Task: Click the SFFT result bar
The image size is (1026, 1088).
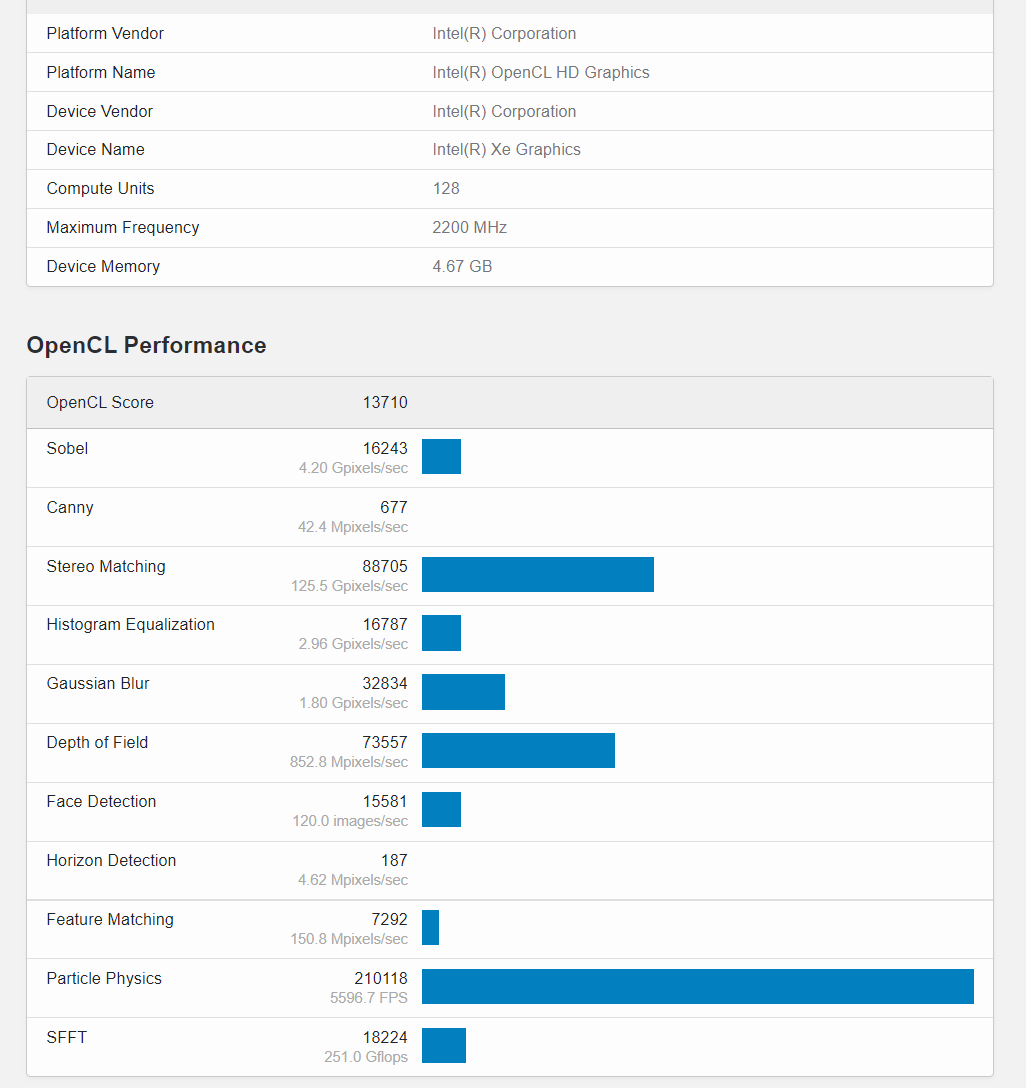Action: [443, 1046]
